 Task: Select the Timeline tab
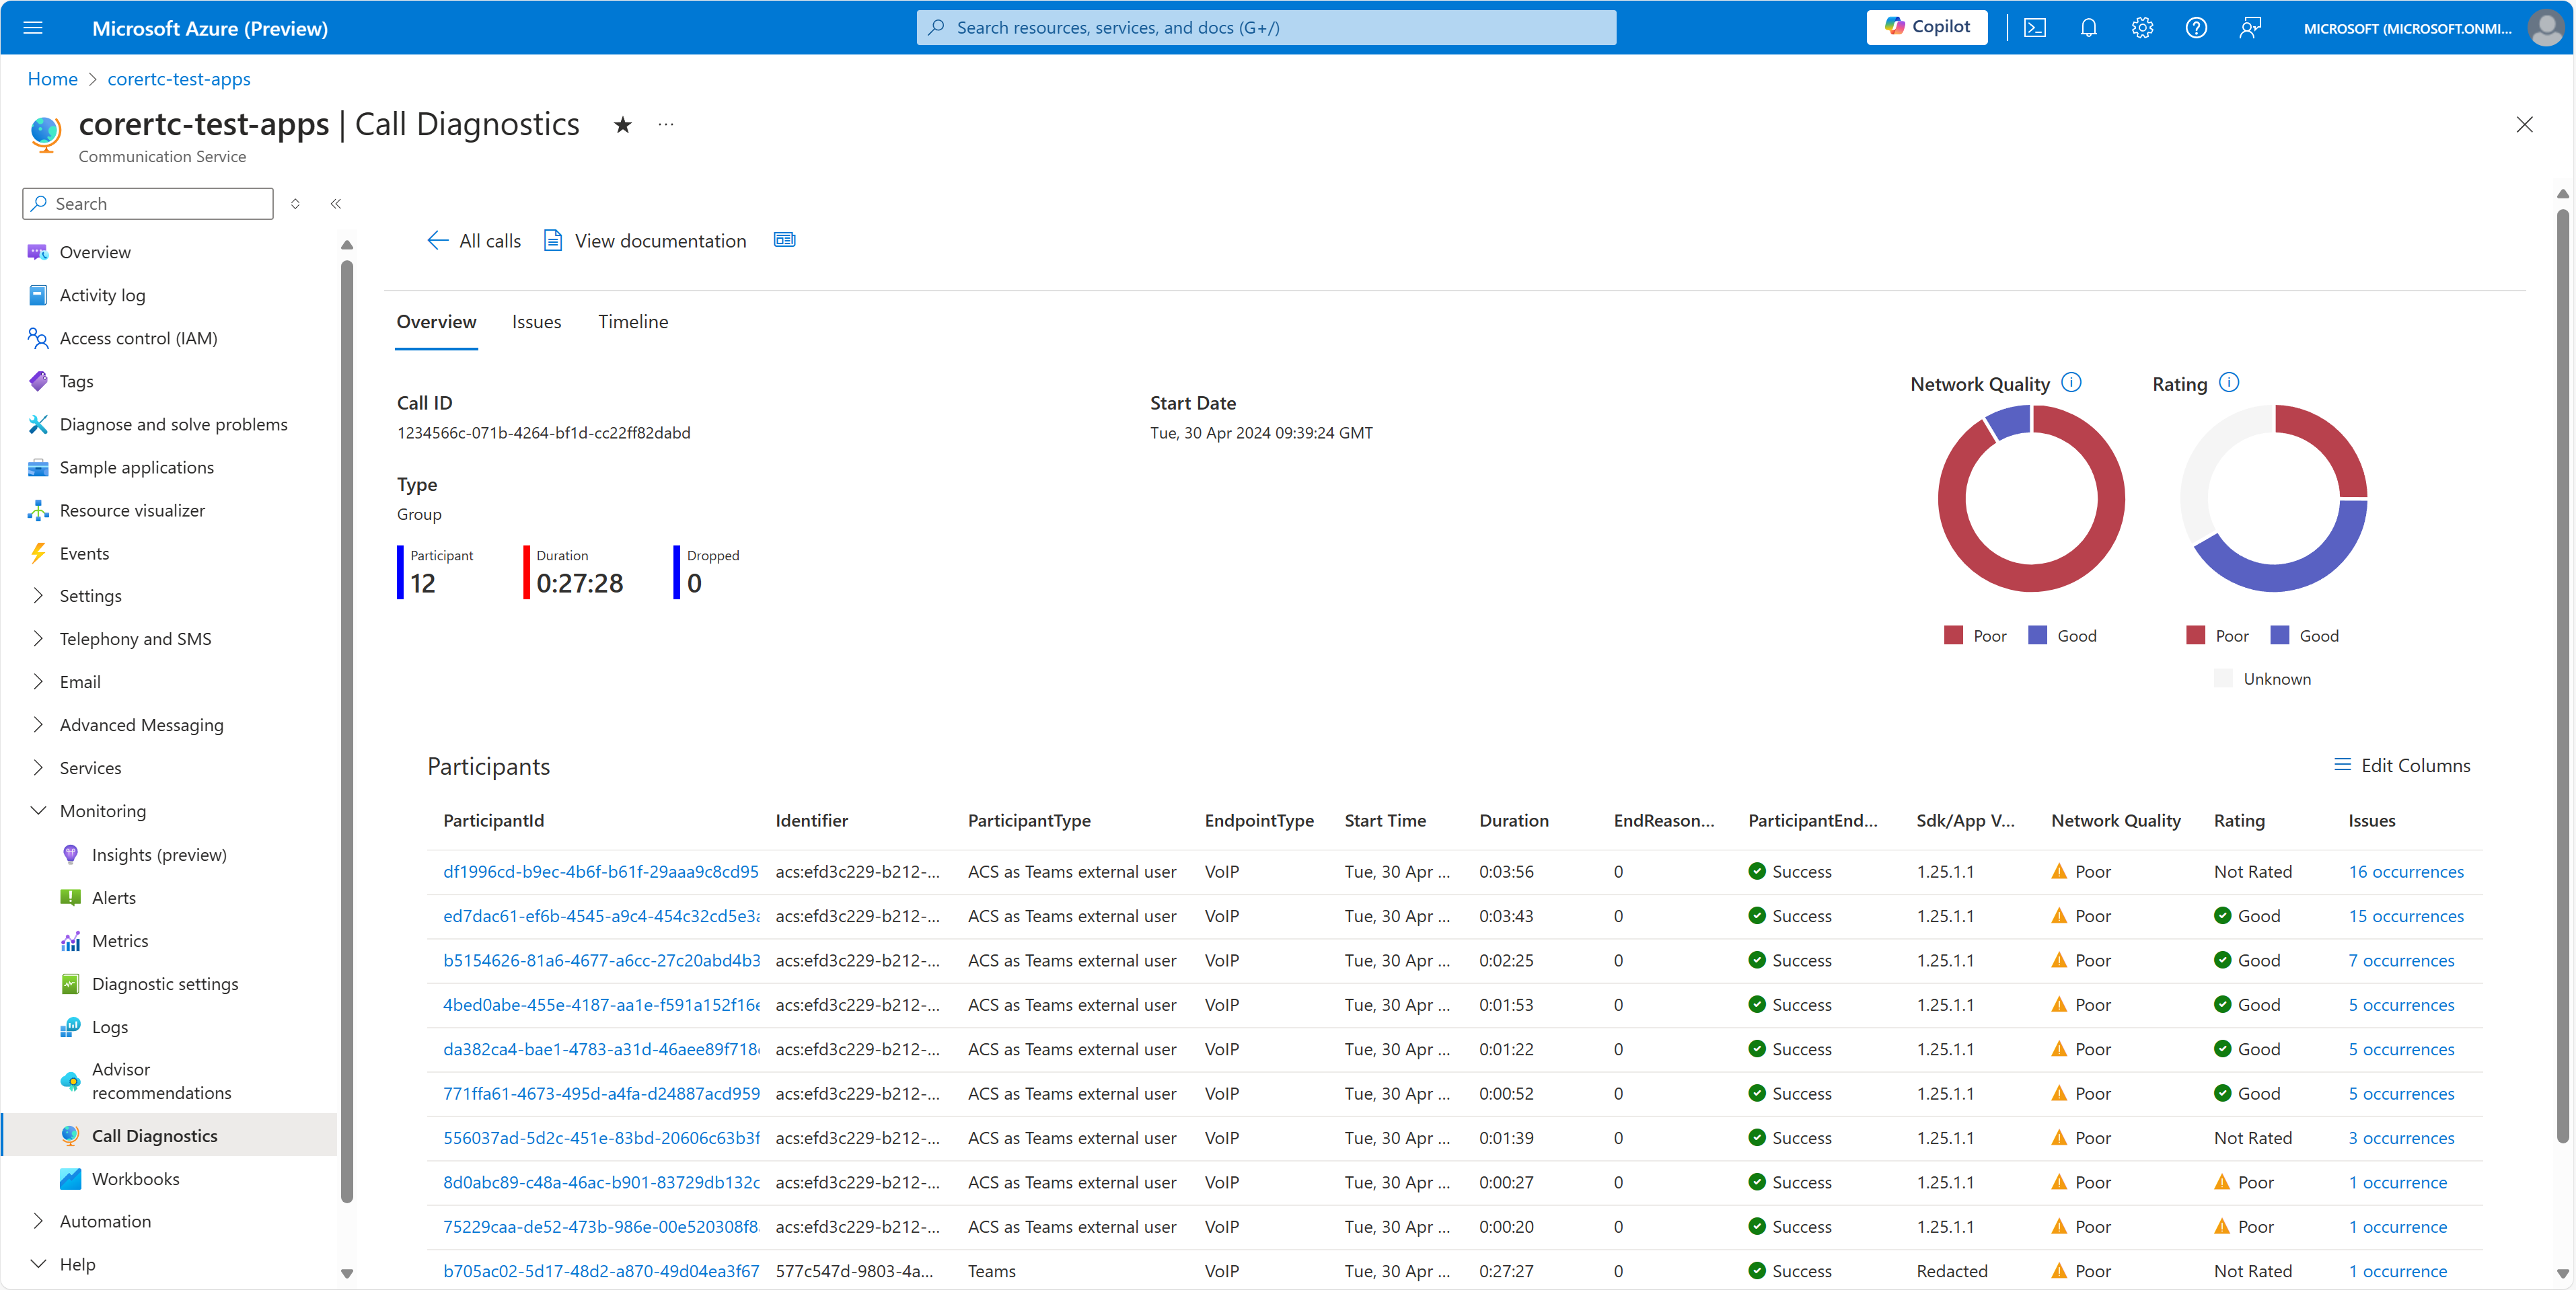point(632,321)
